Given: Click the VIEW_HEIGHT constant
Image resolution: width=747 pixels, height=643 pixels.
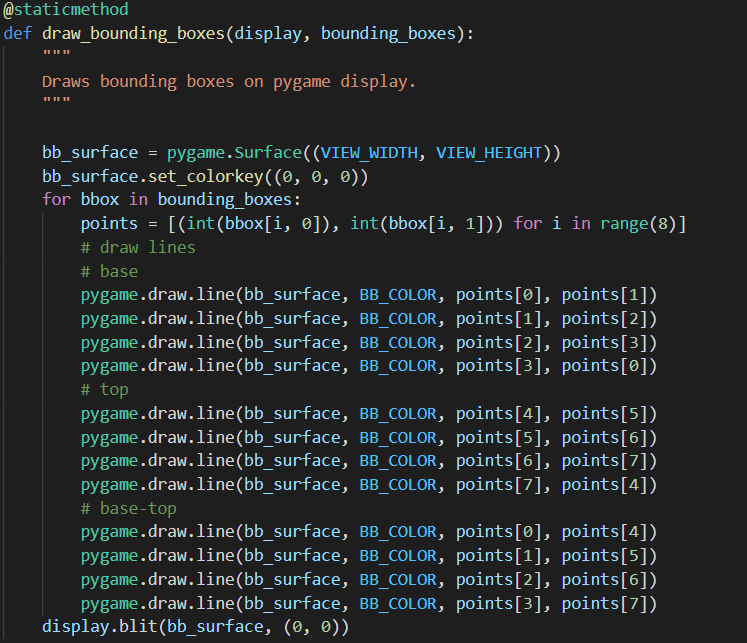Looking at the screenshot, I should pos(489,153).
